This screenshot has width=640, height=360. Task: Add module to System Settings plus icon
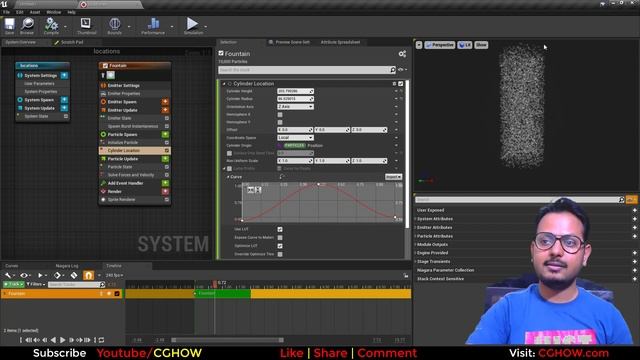point(64,76)
